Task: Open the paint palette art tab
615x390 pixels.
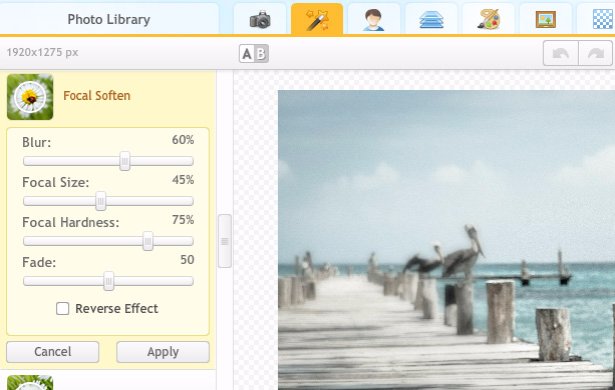Action: click(488, 19)
